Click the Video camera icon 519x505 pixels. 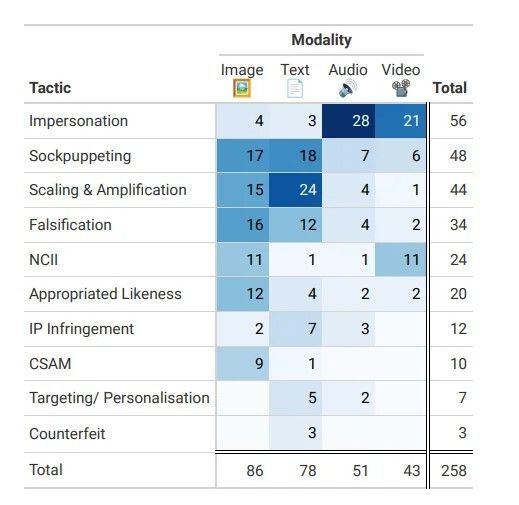401,88
